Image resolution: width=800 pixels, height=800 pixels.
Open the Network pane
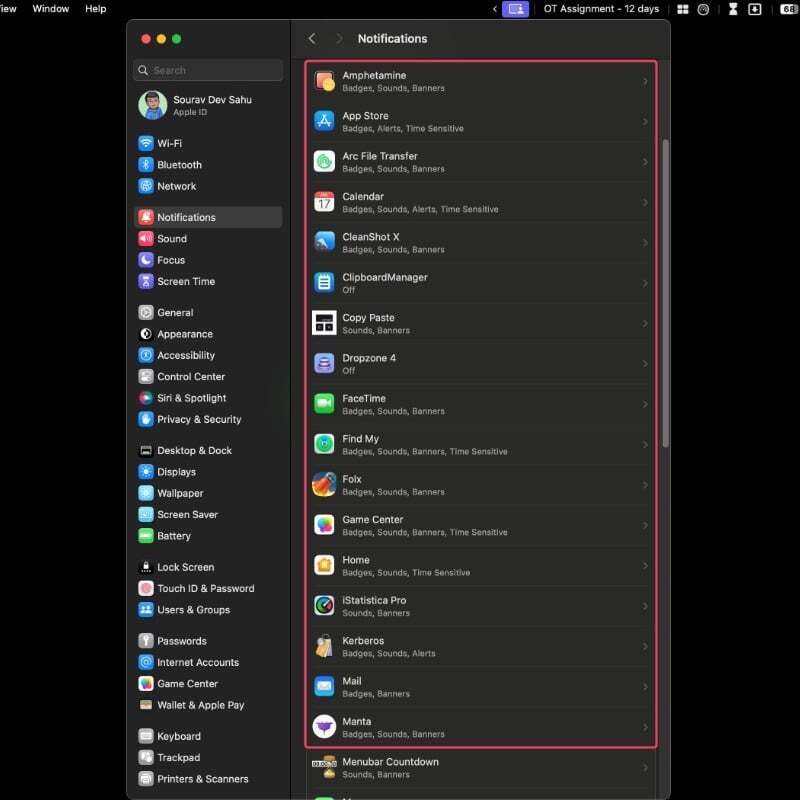tap(208, 186)
